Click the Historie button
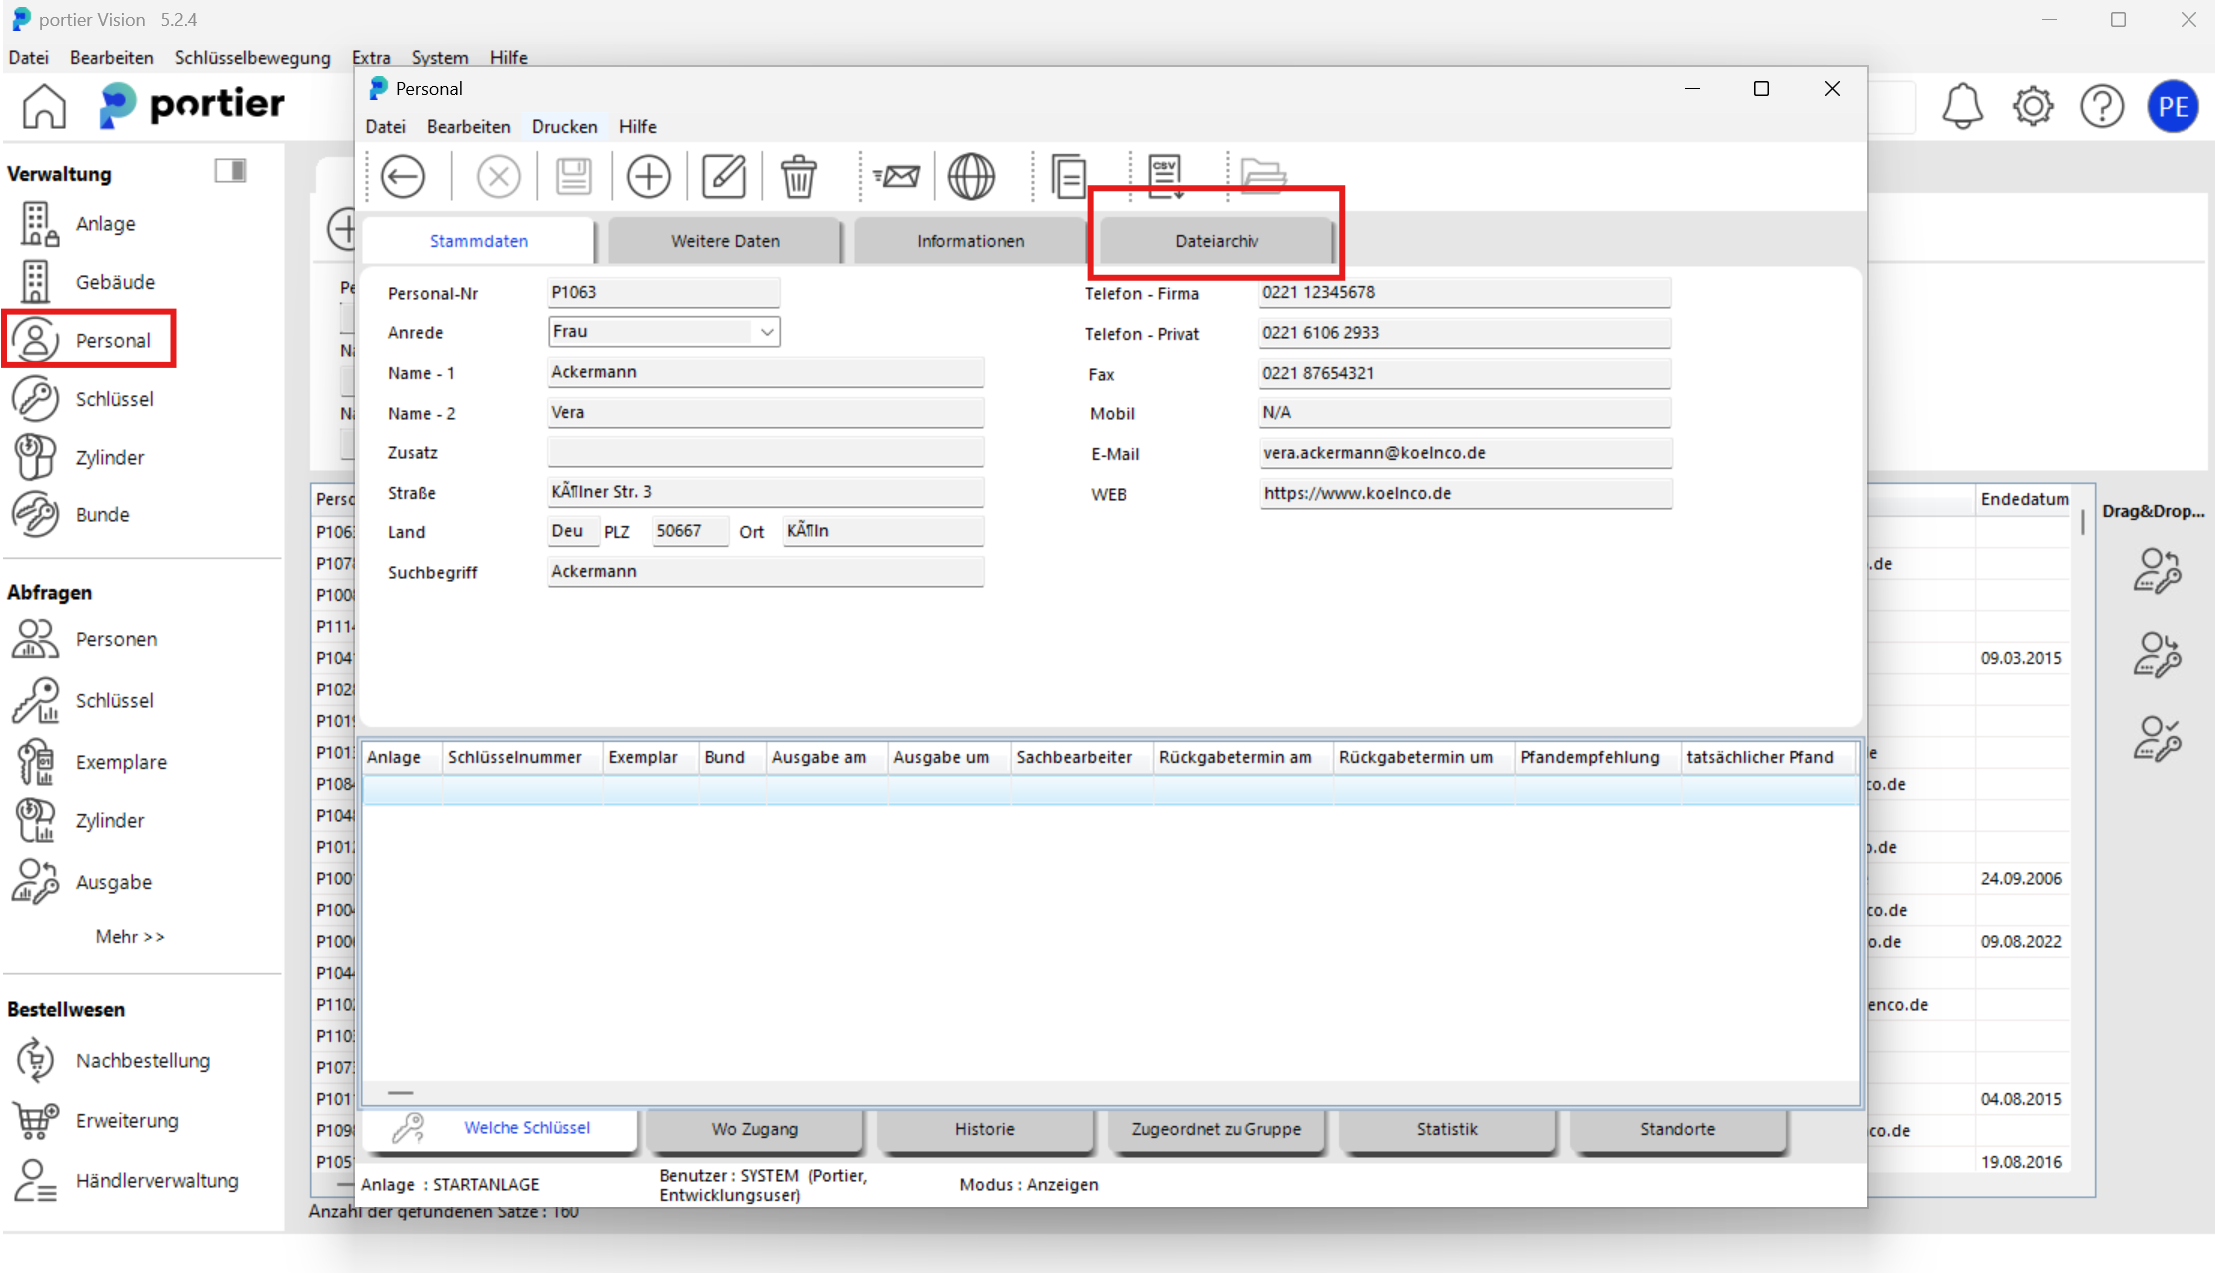The width and height of the screenshot is (2215, 1273). [984, 1129]
